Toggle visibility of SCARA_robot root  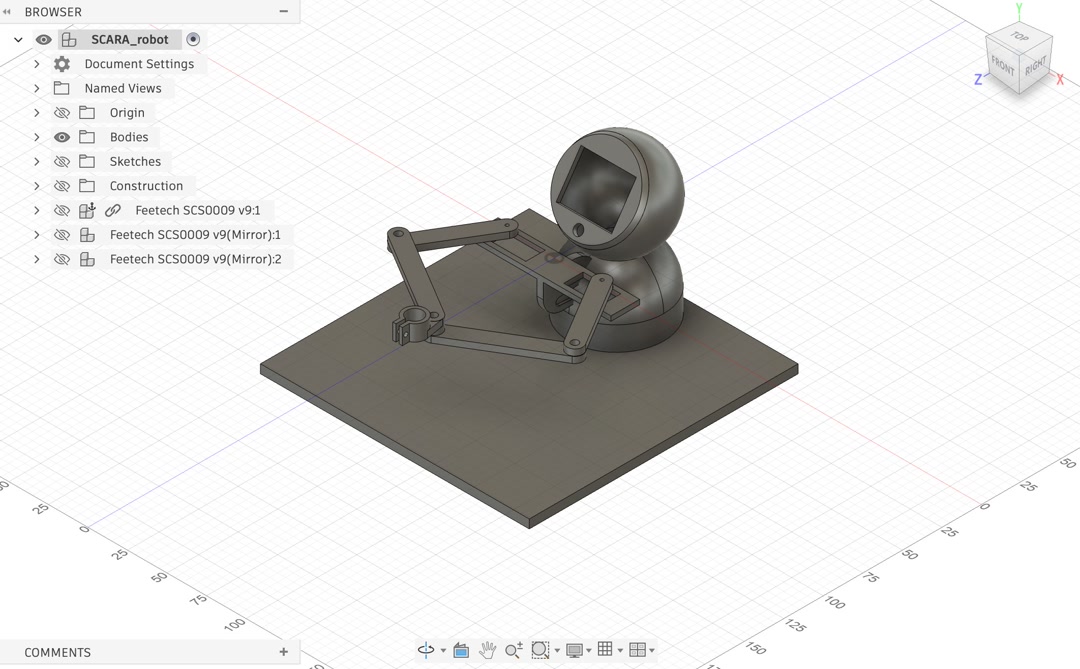click(x=43, y=40)
